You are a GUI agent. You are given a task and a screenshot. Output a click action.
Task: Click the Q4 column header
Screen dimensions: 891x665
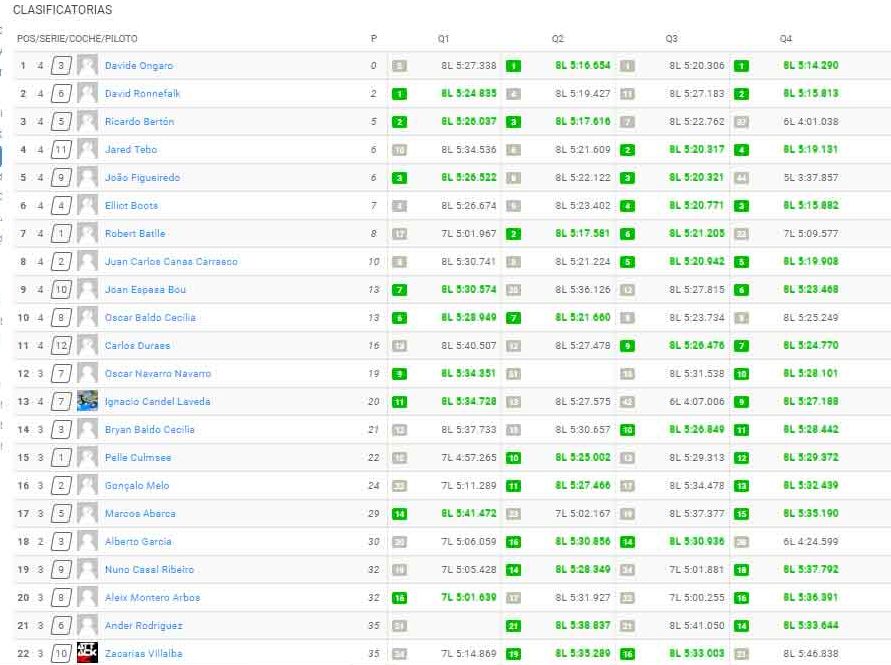[785, 38]
